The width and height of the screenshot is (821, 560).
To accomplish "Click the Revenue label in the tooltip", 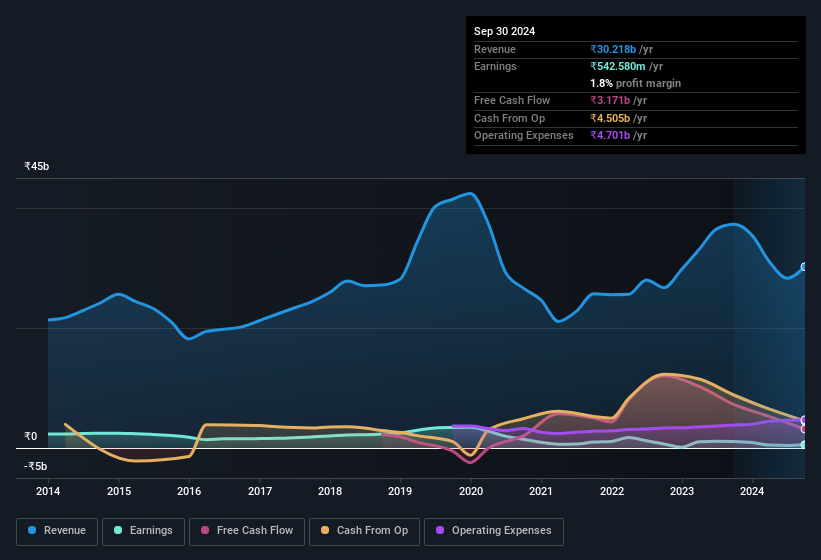I will point(495,49).
